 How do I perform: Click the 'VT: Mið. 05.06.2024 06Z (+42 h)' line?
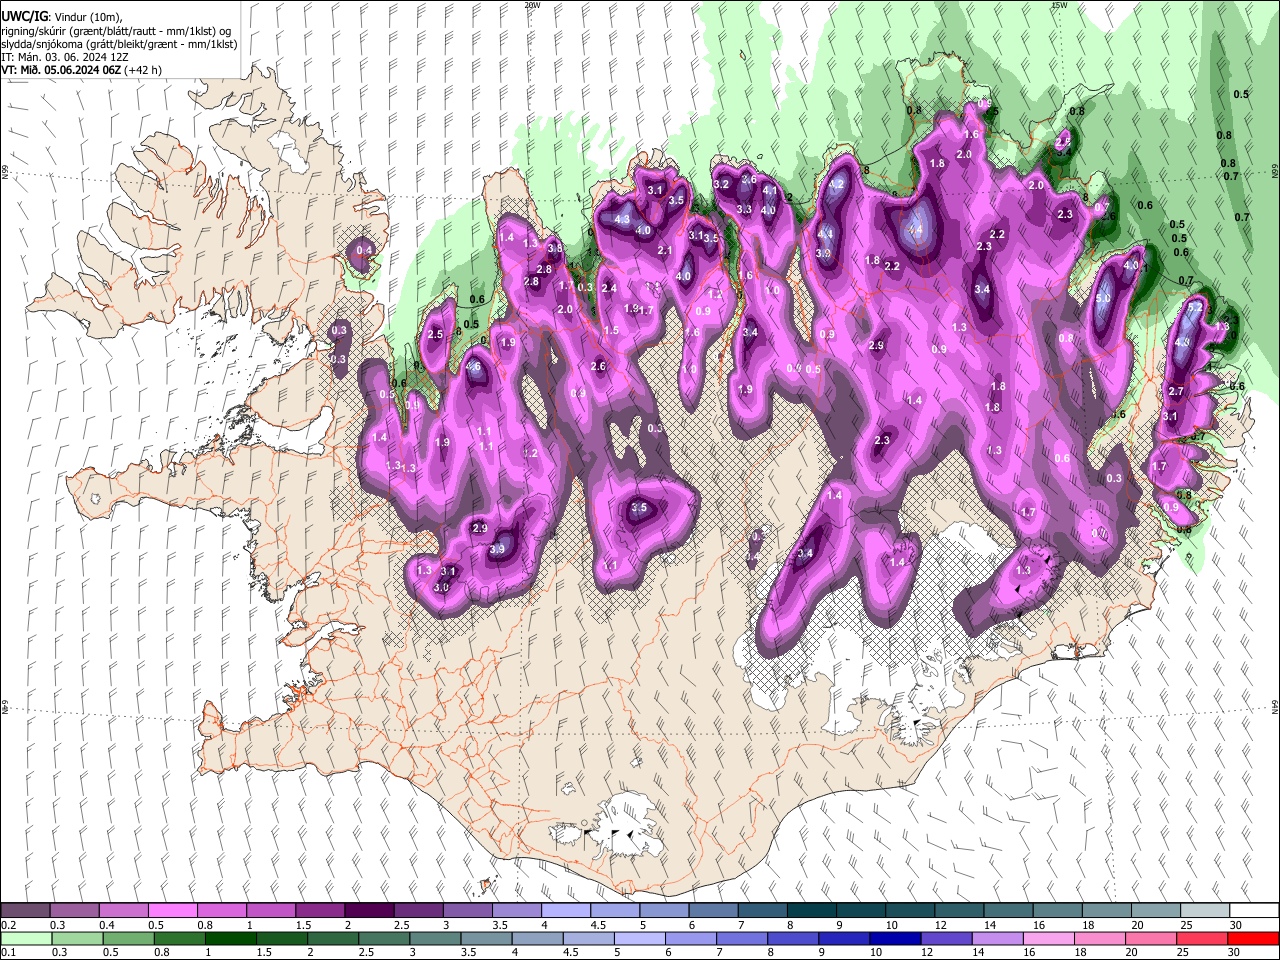point(81,70)
